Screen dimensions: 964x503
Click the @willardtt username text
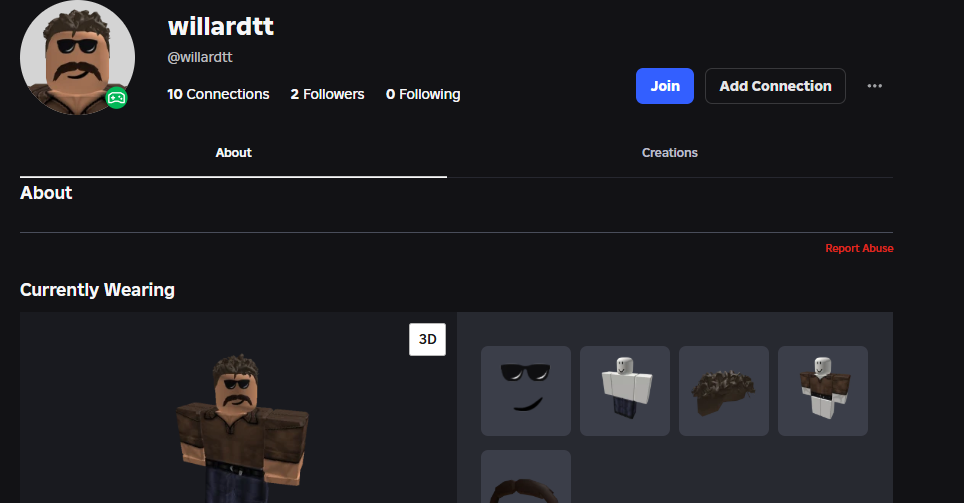[x=200, y=57]
